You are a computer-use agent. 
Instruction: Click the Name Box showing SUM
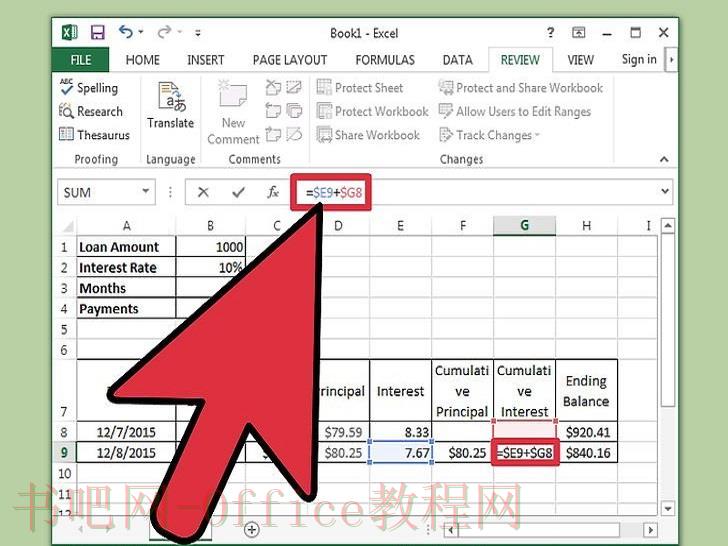pyautogui.click(x=98, y=192)
